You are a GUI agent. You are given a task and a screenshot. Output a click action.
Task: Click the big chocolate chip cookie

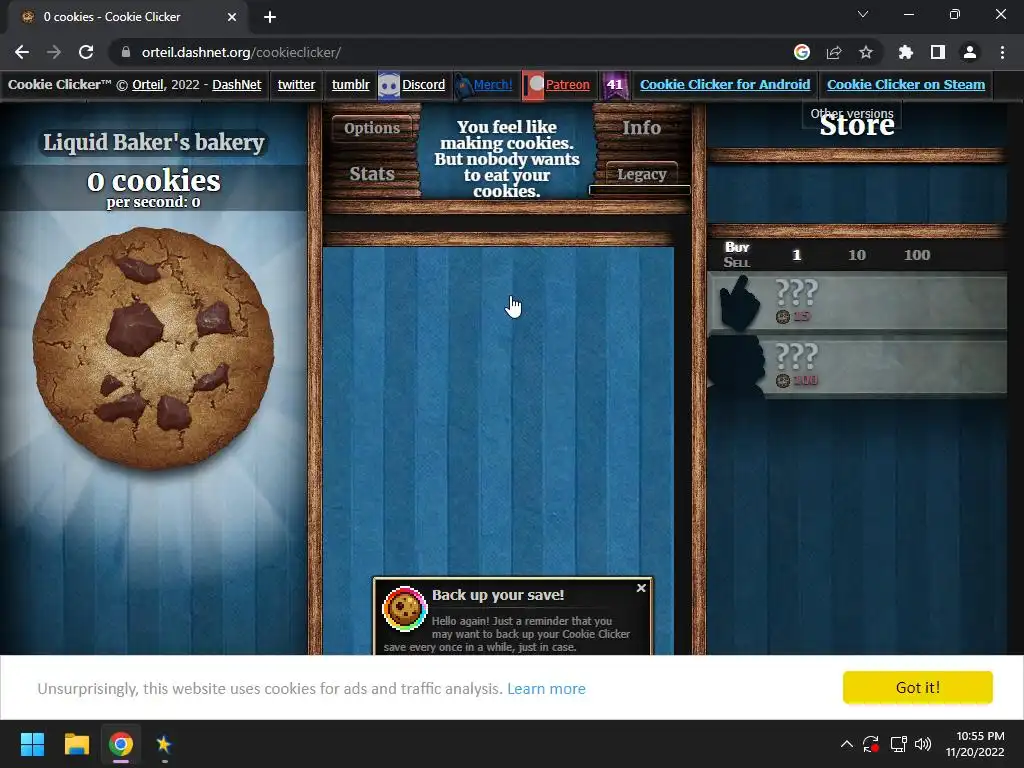coord(153,347)
